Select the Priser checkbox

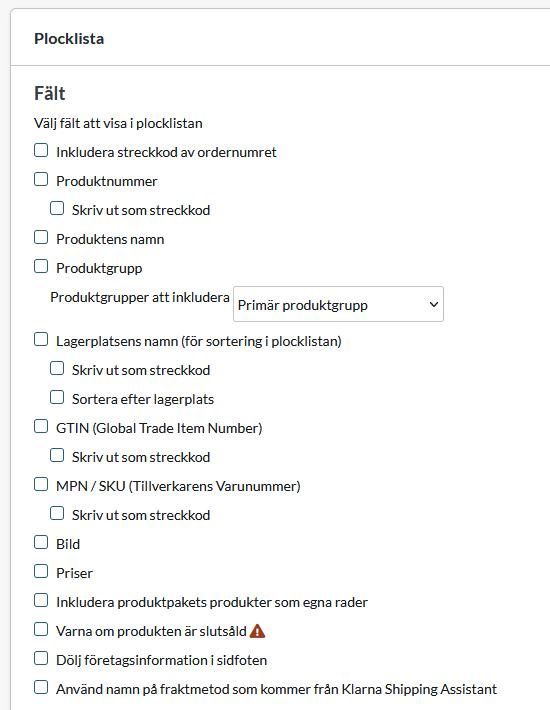[x=41, y=571]
